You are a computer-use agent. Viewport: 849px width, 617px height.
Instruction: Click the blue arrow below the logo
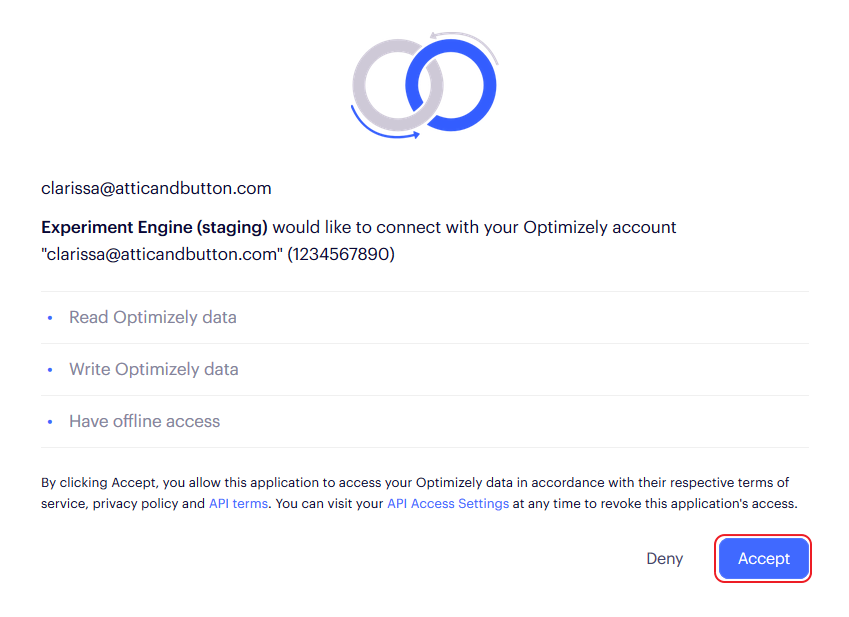[383, 126]
